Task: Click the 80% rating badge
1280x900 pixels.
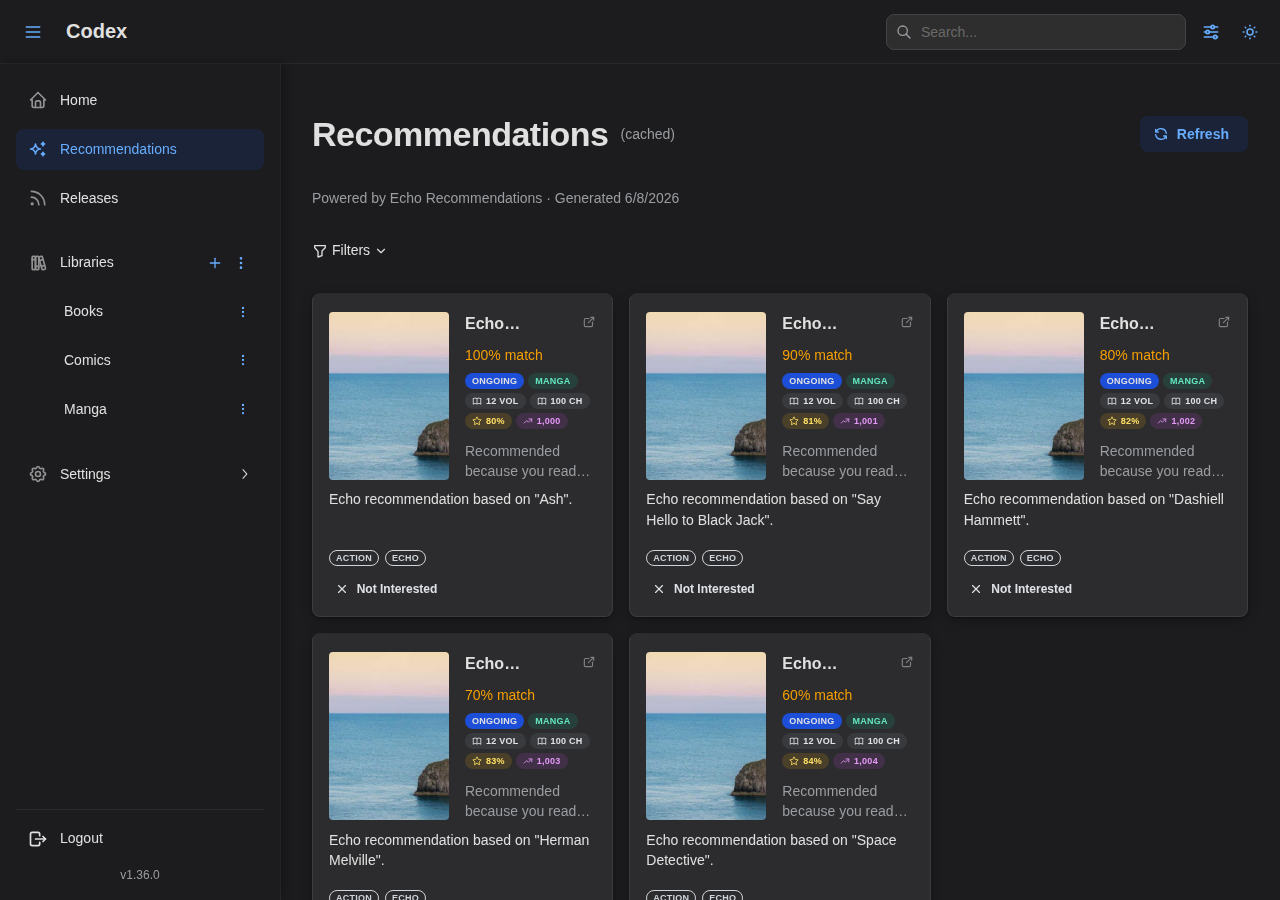Action: click(x=488, y=421)
